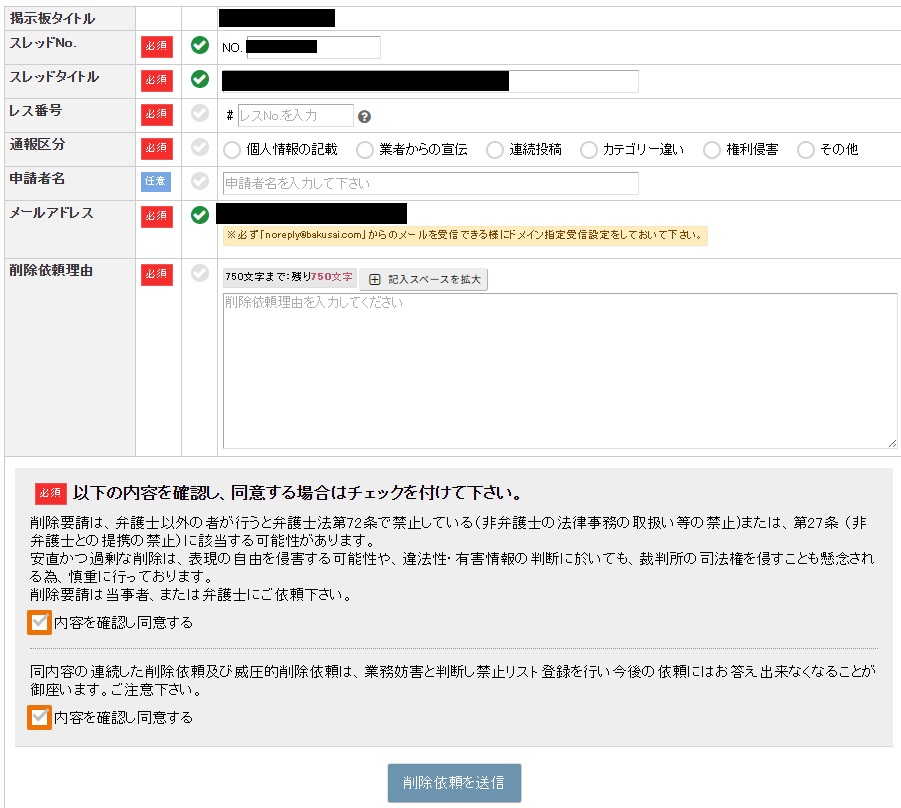Click green checkmark in メールアドレス row
The image size is (901, 808).
click(200, 215)
